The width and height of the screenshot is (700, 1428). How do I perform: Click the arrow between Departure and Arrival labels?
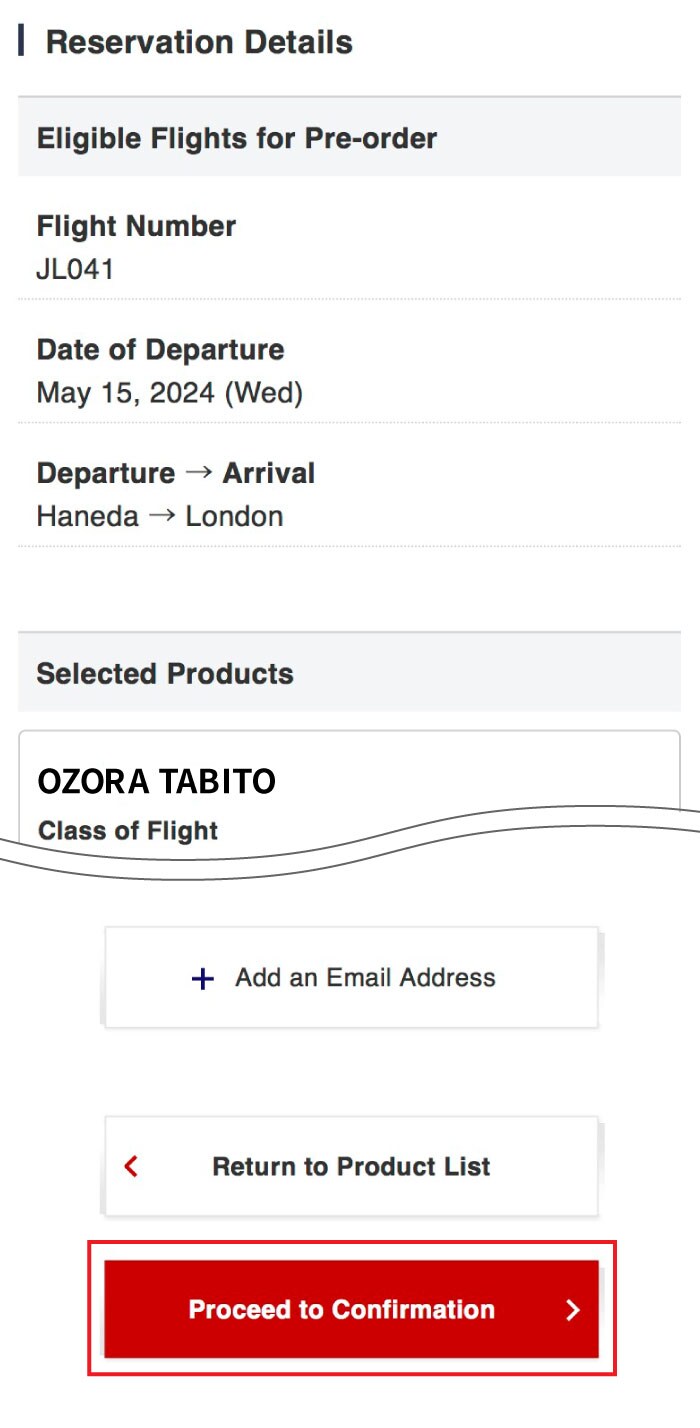tap(199, 473)
